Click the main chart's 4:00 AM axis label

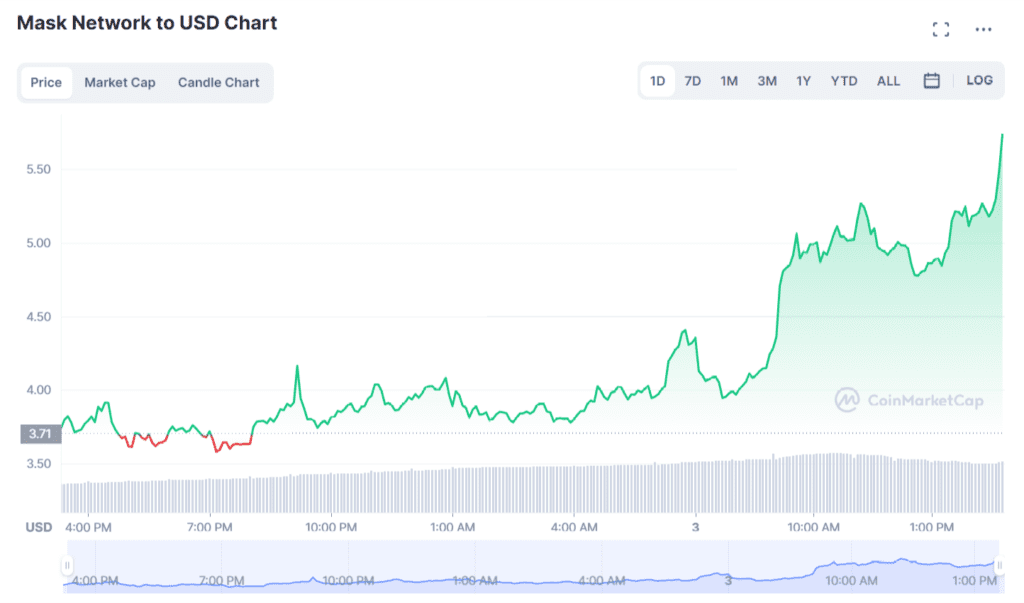pyautogui.click(x=574, y=527)
